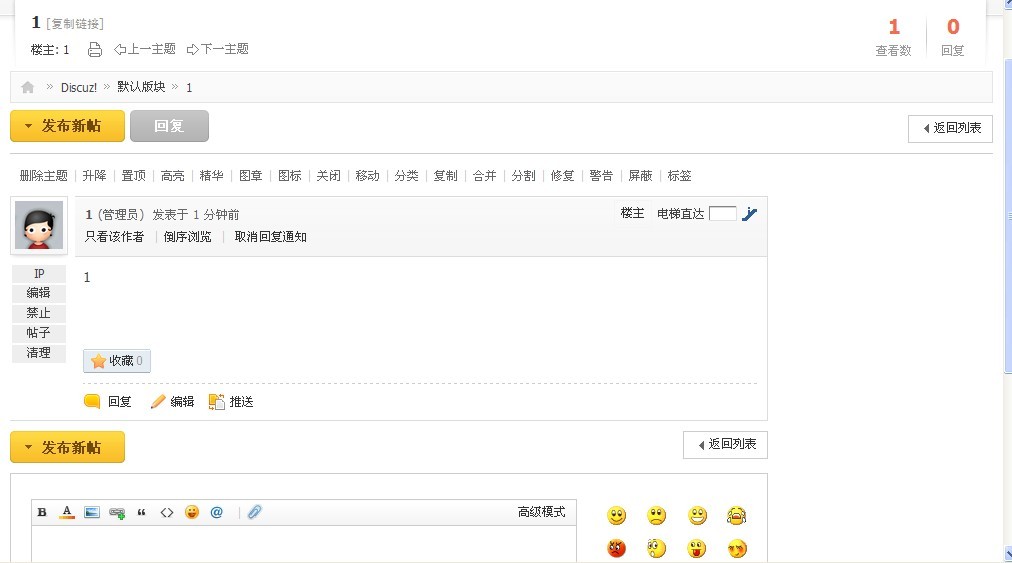Insert the sad face emoticon
Screen dimensions: 1012x563
pos(657,516)
